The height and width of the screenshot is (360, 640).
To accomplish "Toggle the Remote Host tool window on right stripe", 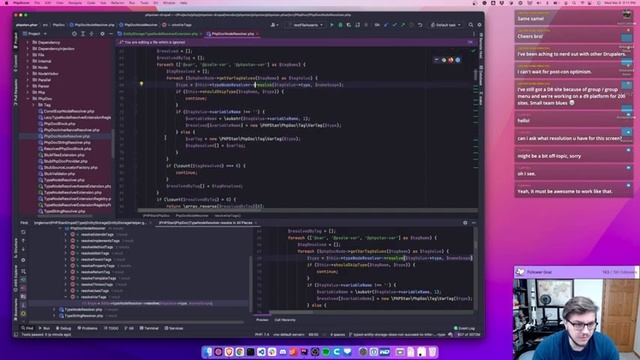I will click(x=481, y=45).
